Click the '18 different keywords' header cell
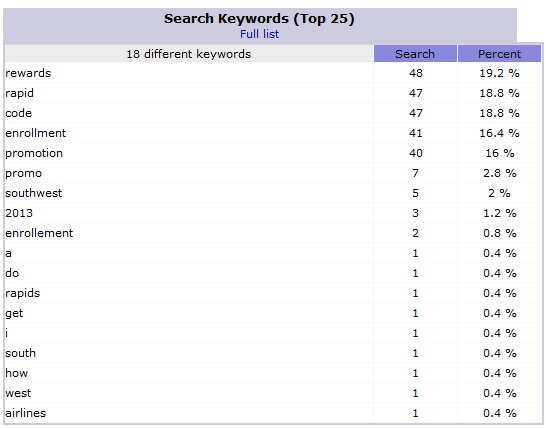This screenshot has width=546, height=428. tap(189, 54)
